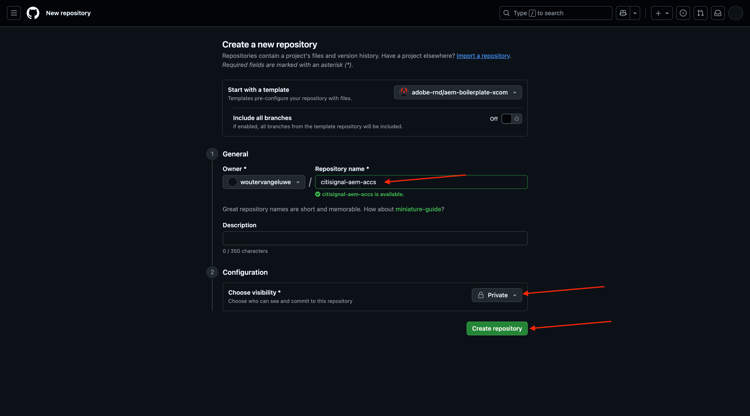Click the 'Choose visibility *' label
The width and height of the screenshot is (750, 416).
[x=254, y=292]
